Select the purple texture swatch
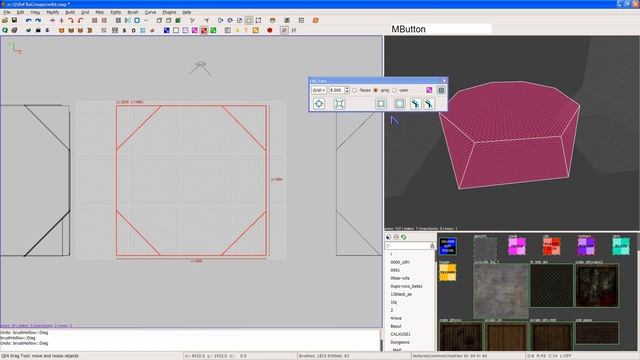This screenshot has height=360, width=640. (587, 247)
